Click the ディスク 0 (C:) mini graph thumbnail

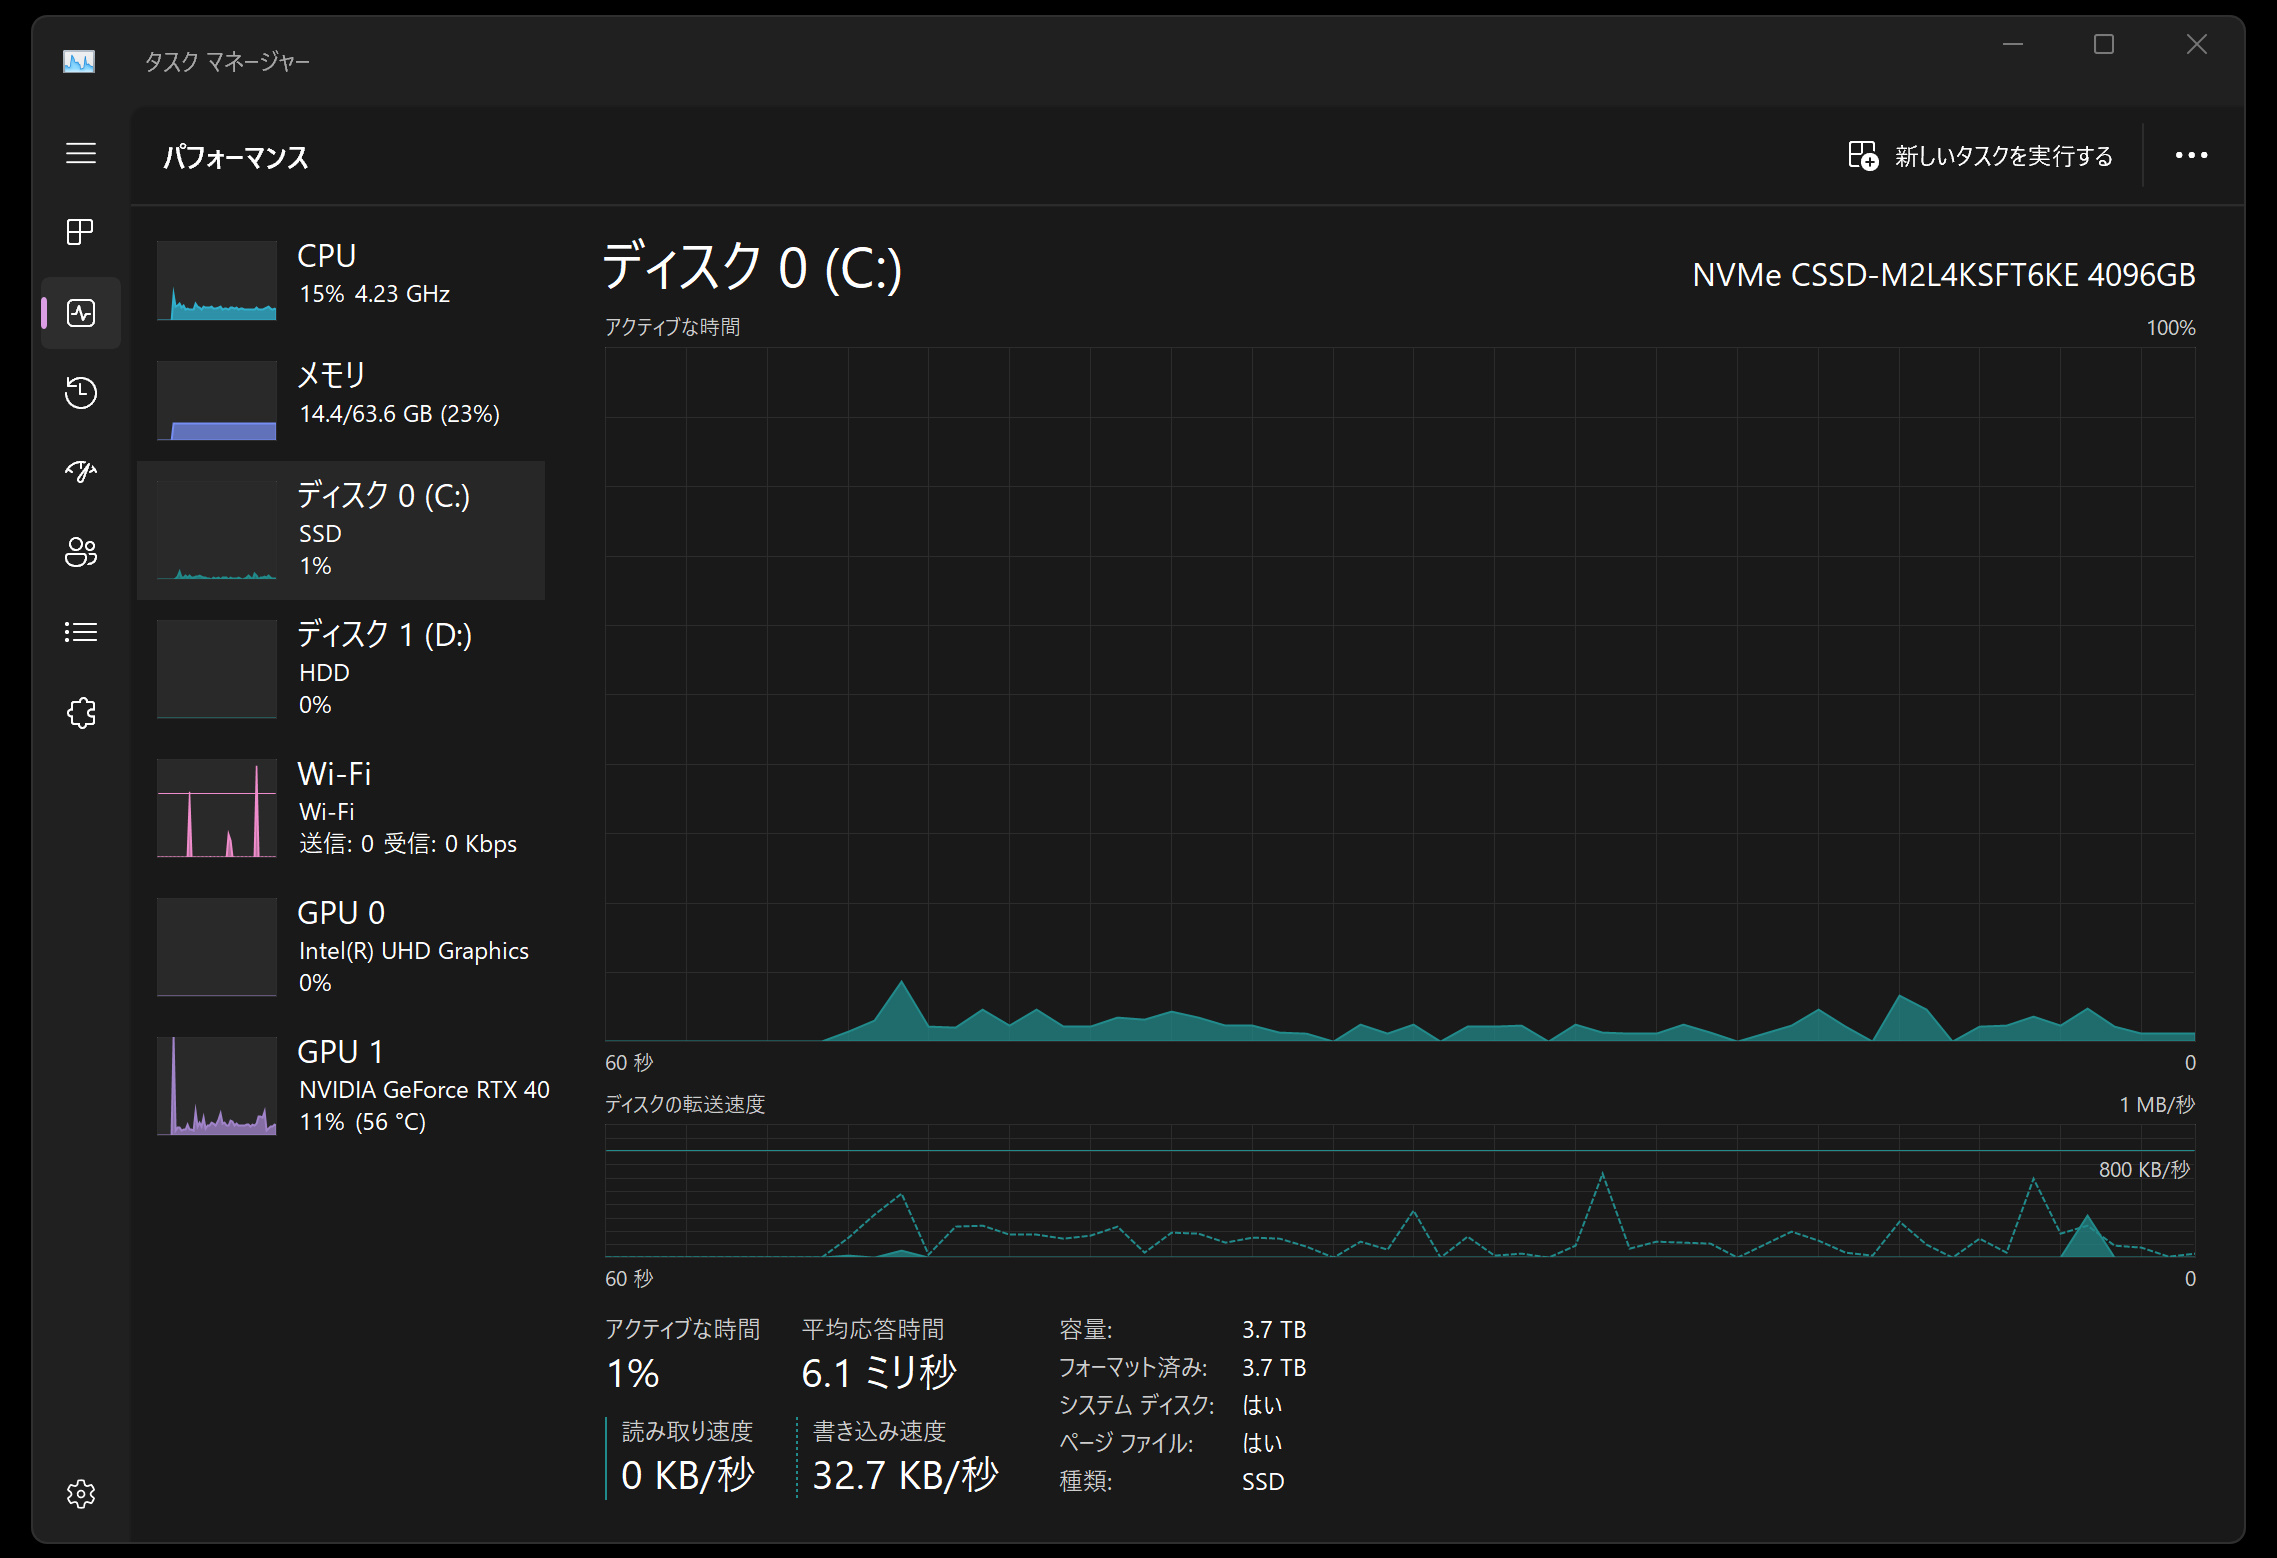point(217,530)
